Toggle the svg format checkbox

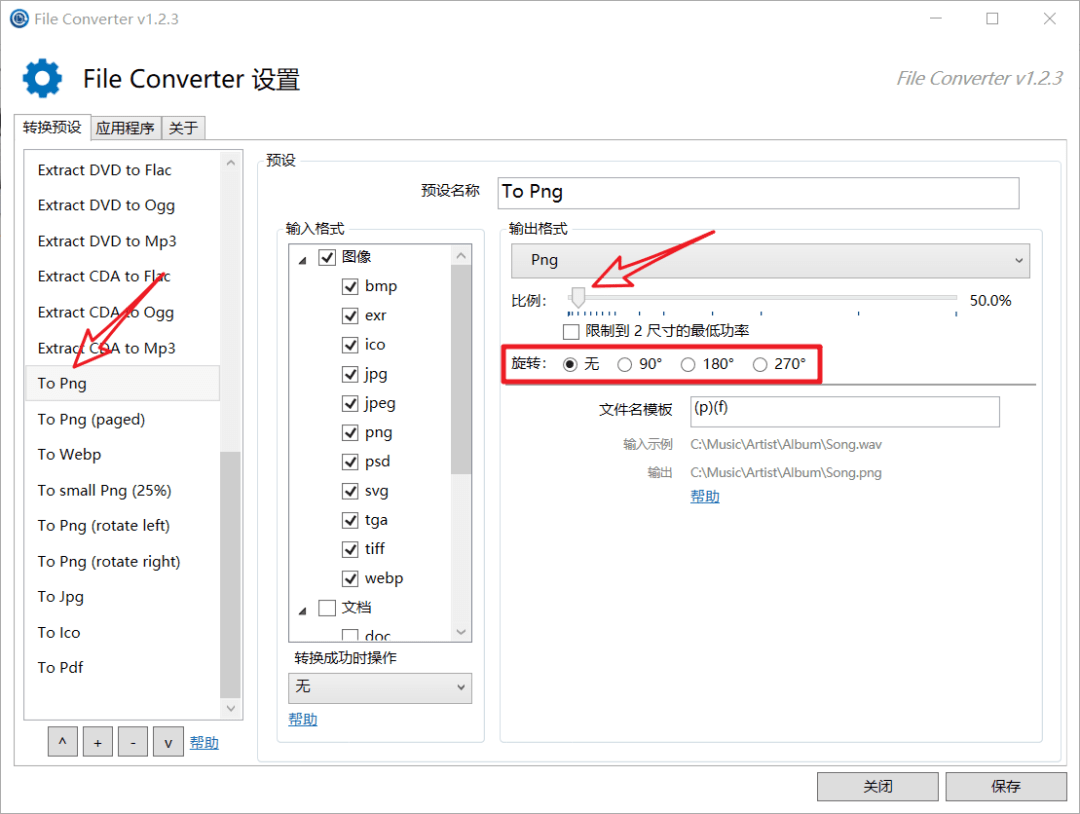point(350,491)
